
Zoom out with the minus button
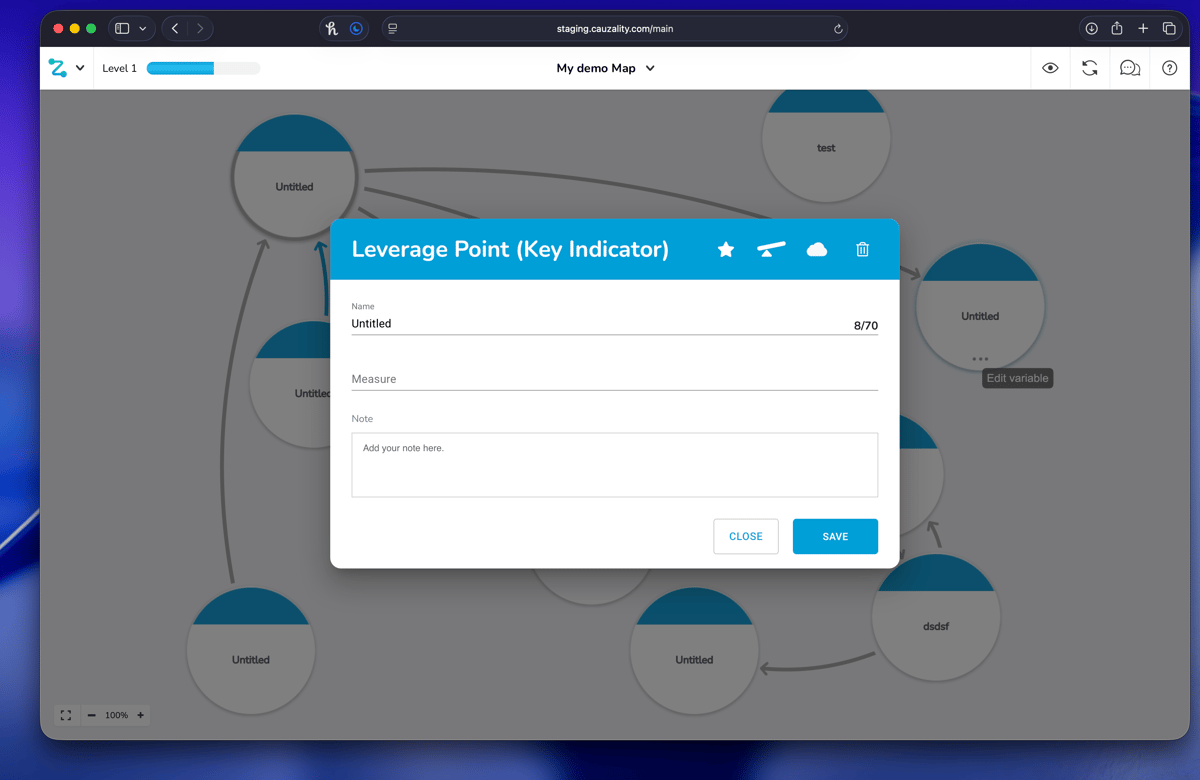[x=92, y=715]
